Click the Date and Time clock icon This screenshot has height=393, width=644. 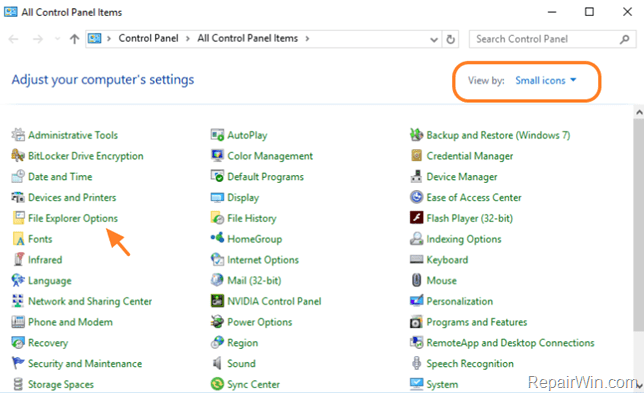[18, 177]
